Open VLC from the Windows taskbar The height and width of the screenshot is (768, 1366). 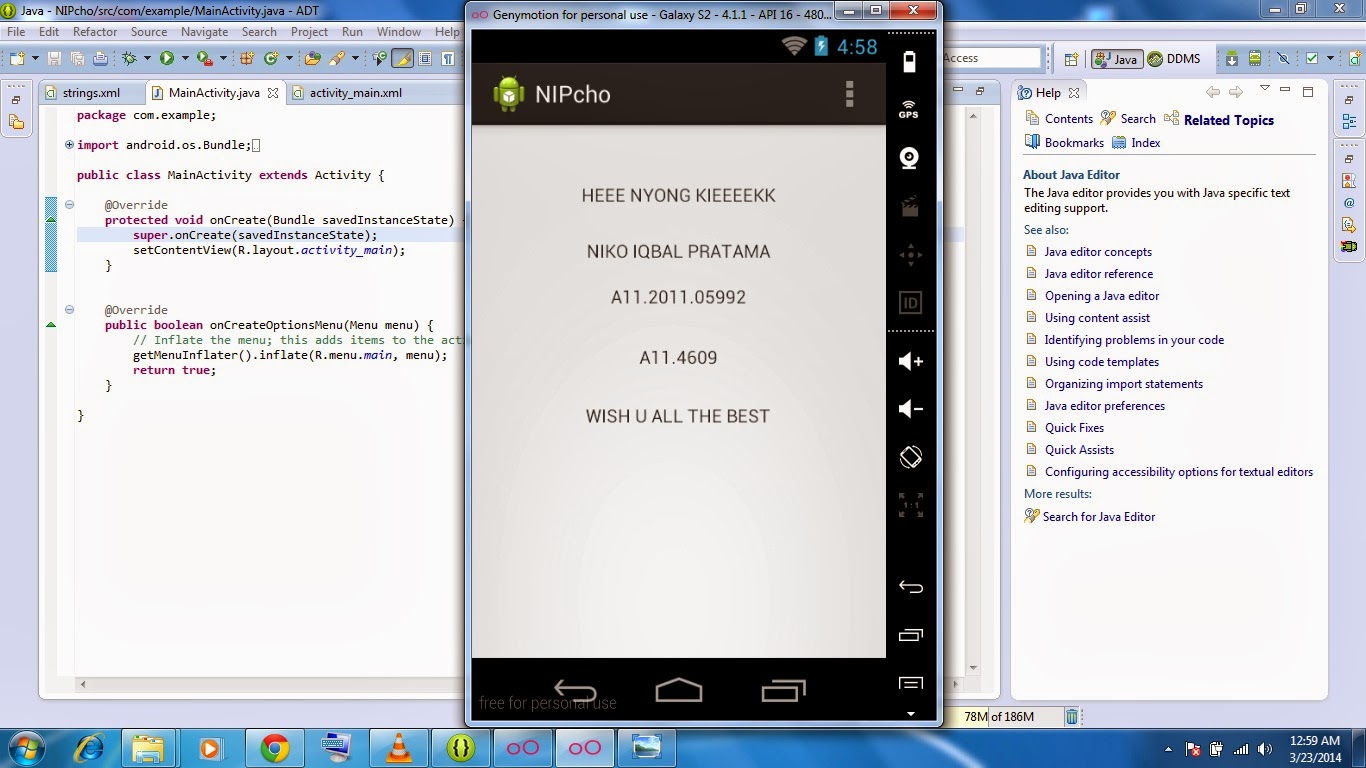pos(398,747)
